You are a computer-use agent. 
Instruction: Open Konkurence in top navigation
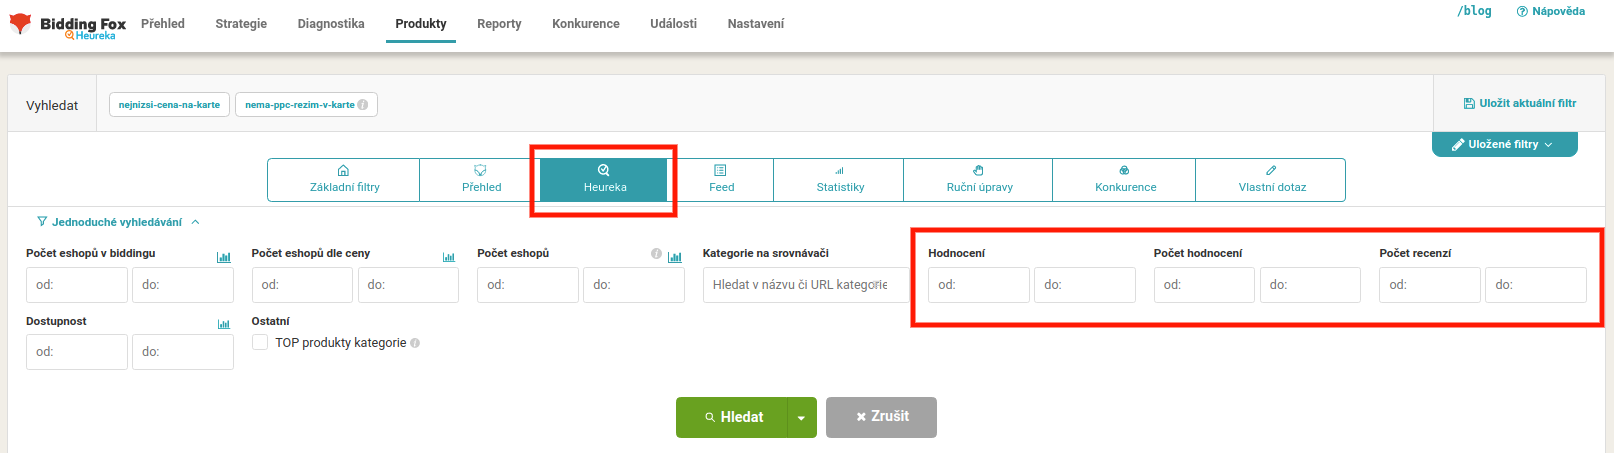point(586,24)
